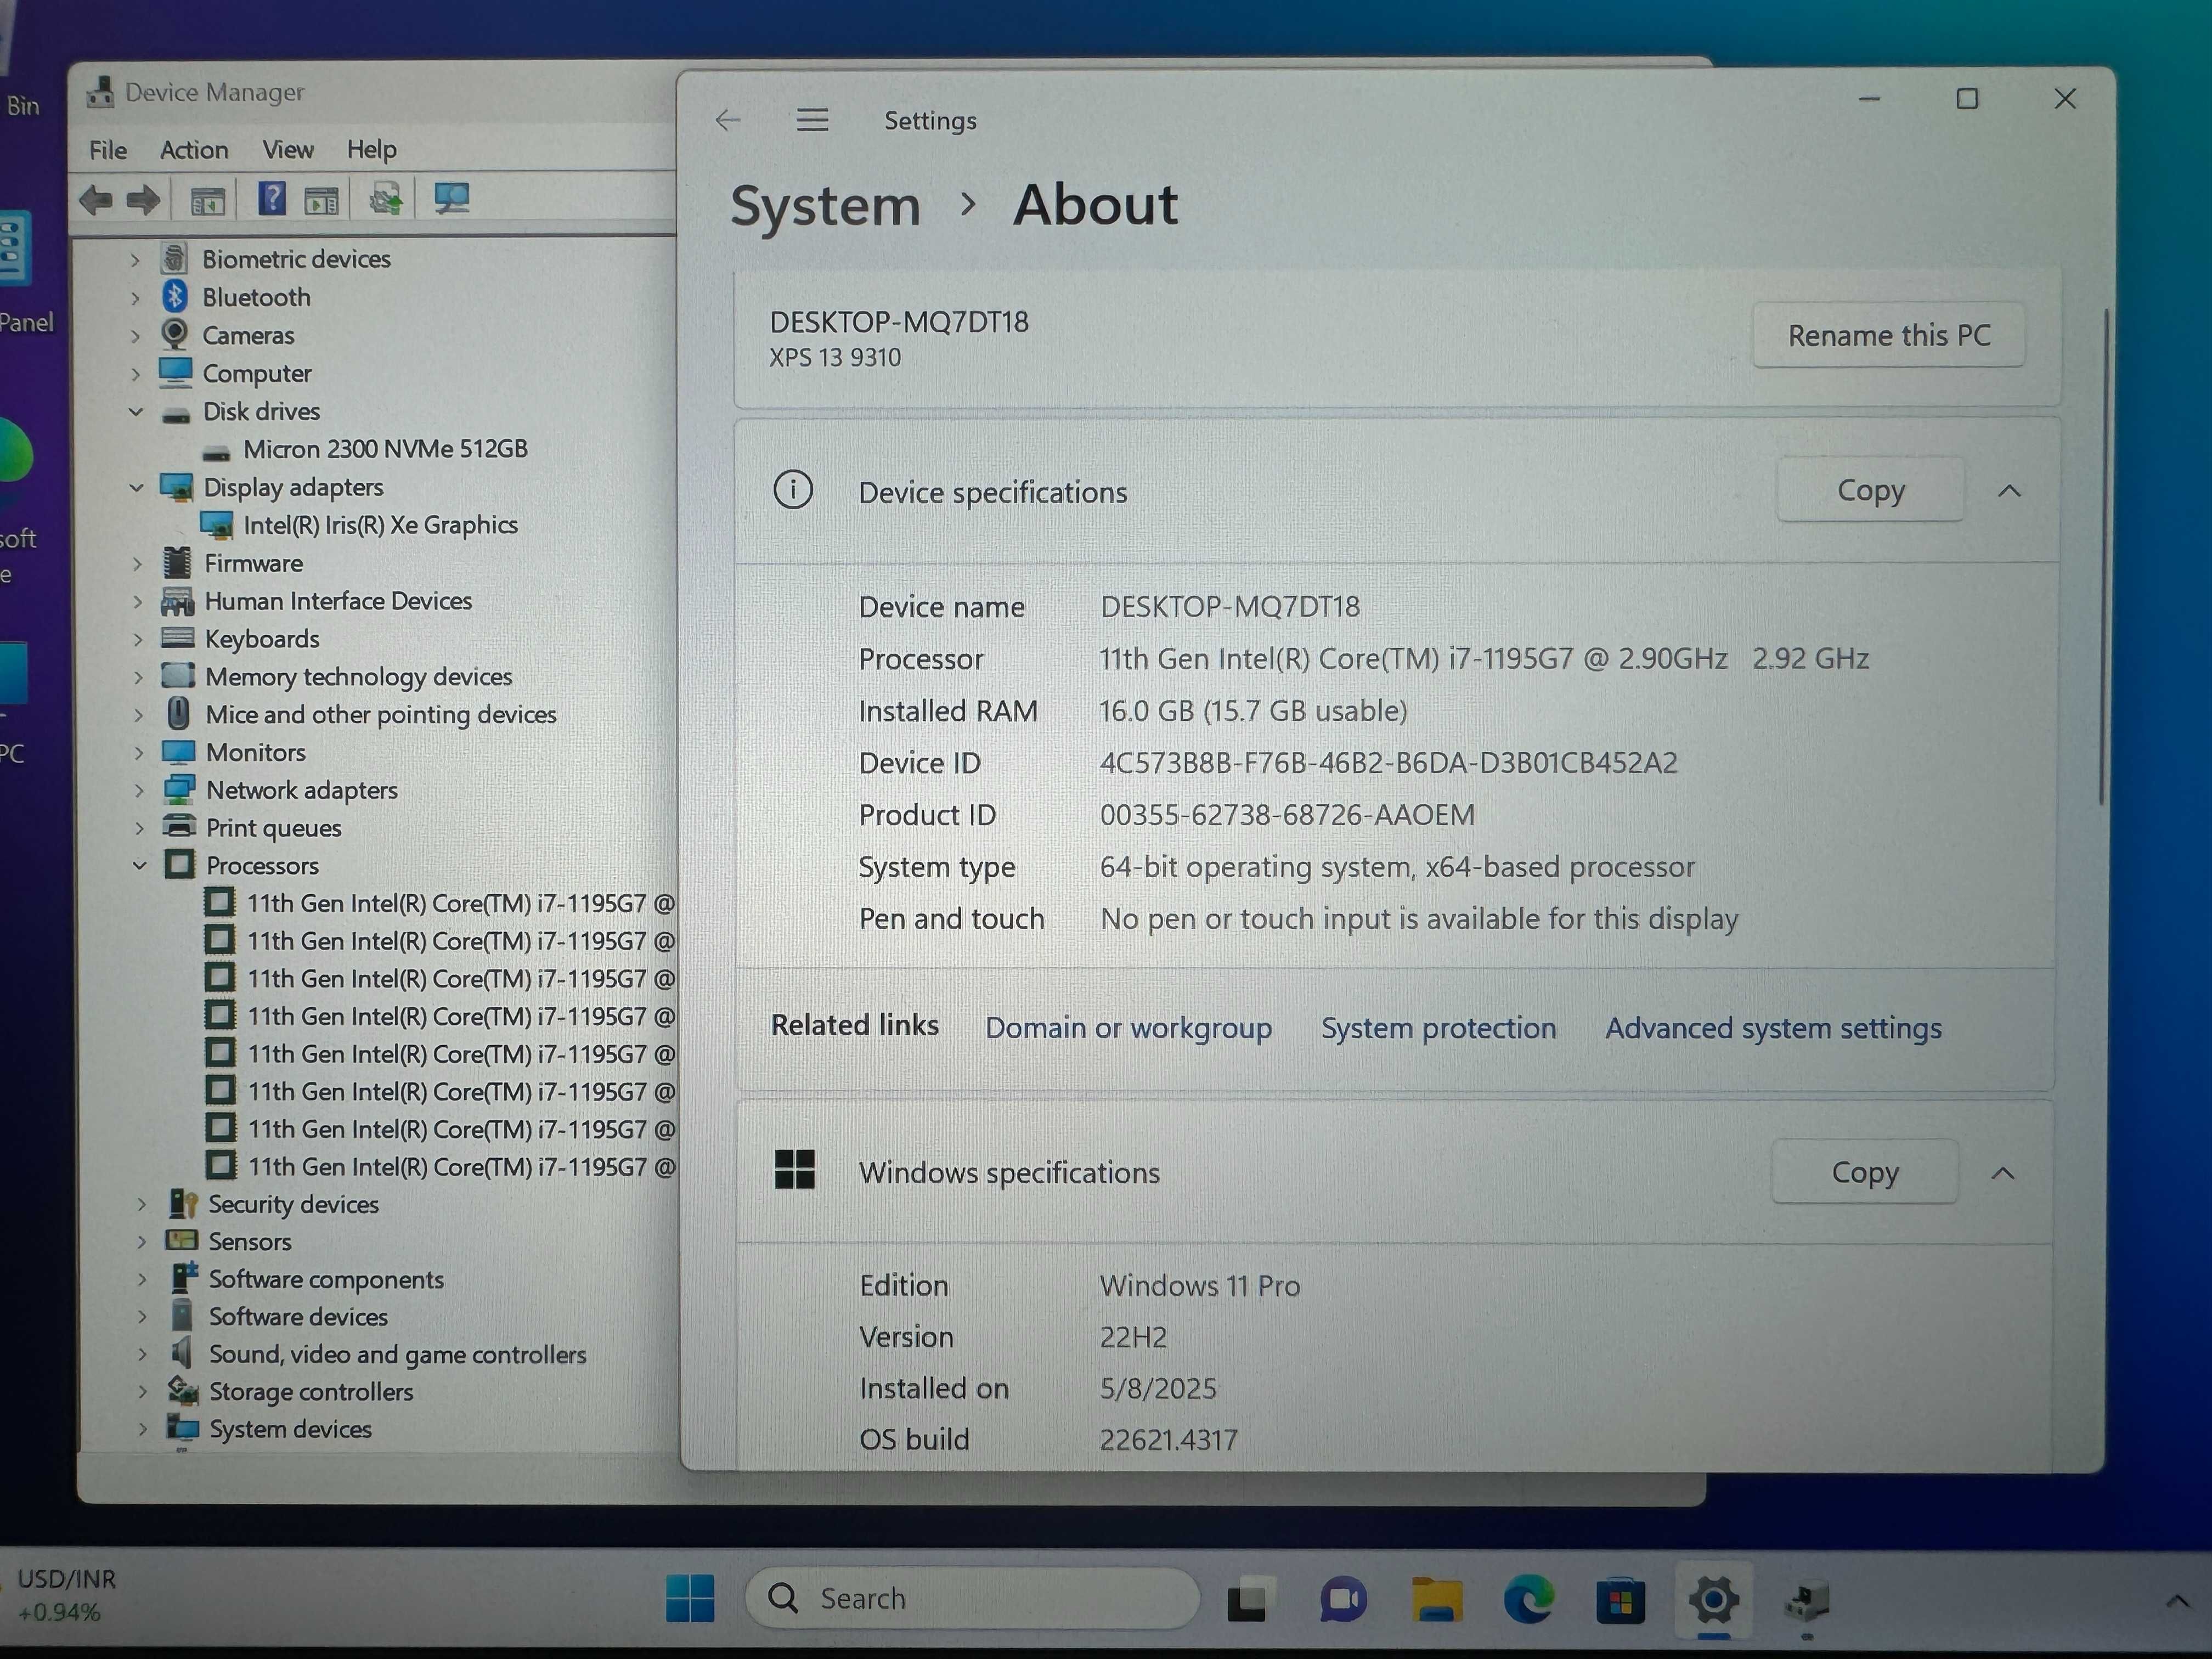Expand the Security devices node

142,1204
